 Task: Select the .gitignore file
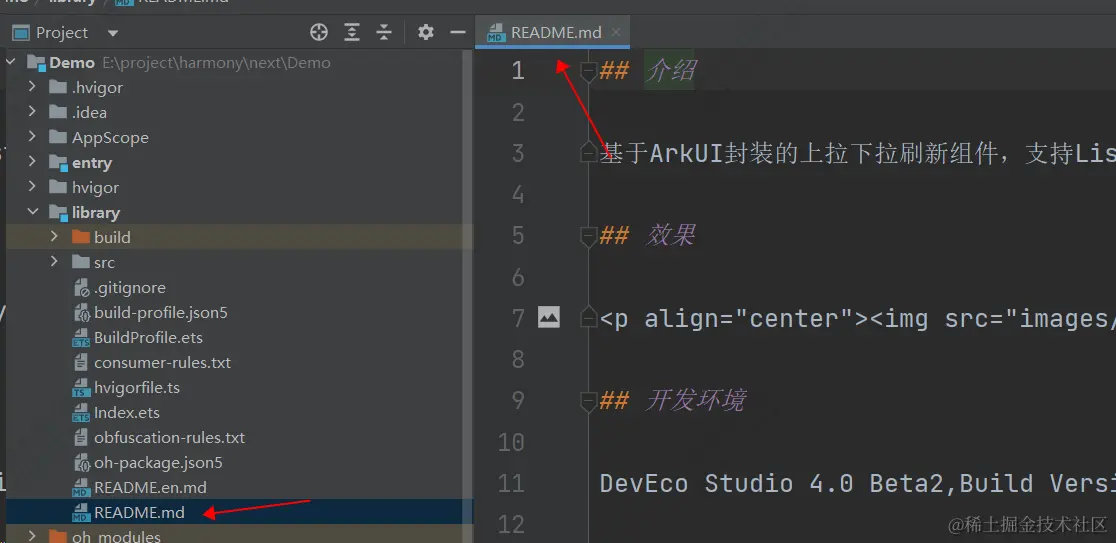[130, 288]
